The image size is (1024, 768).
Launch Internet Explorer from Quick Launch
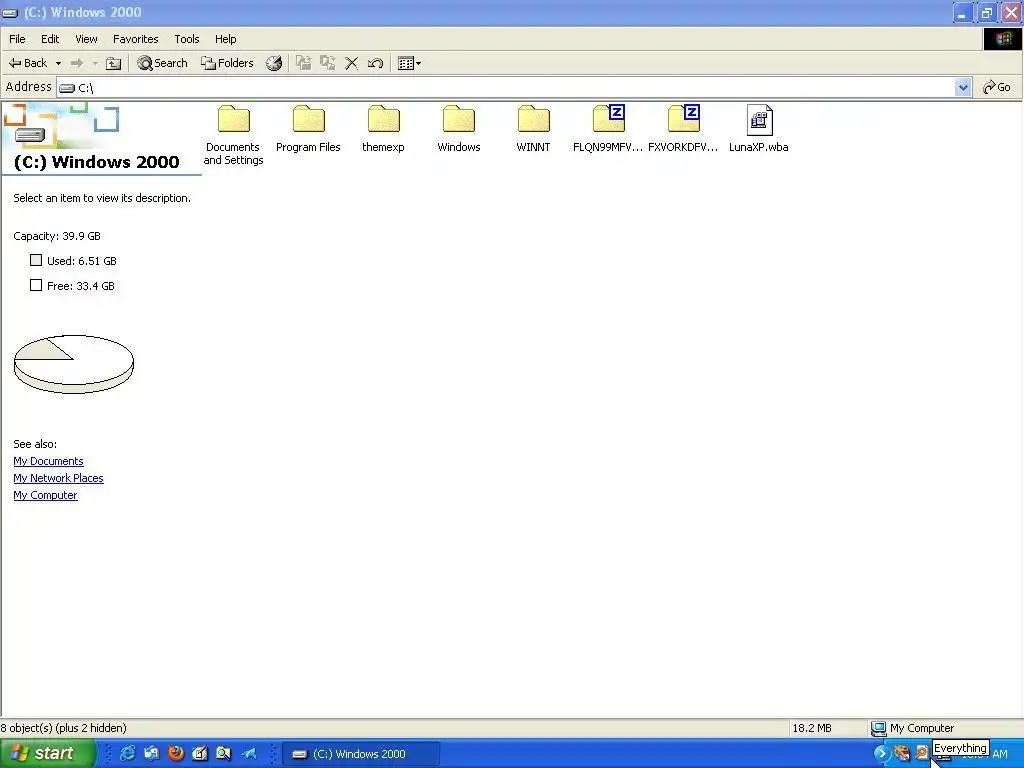[128, 754]
